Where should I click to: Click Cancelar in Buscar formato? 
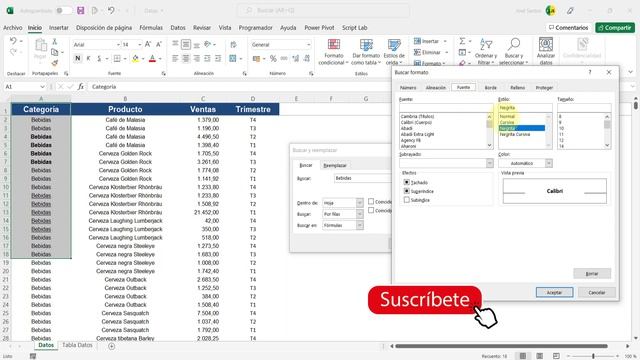coord(597,292)
